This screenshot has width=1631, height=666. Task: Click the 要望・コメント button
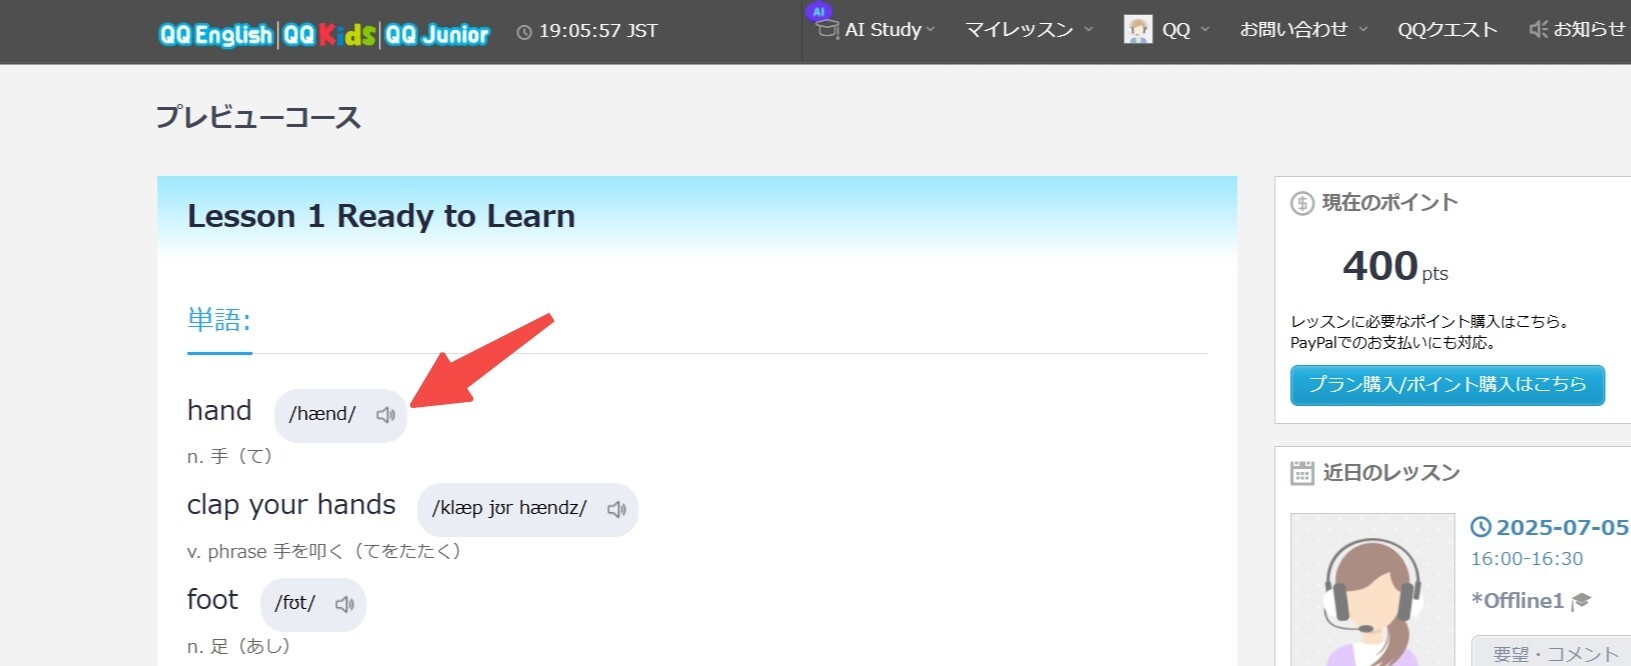tap(1555, 654)
